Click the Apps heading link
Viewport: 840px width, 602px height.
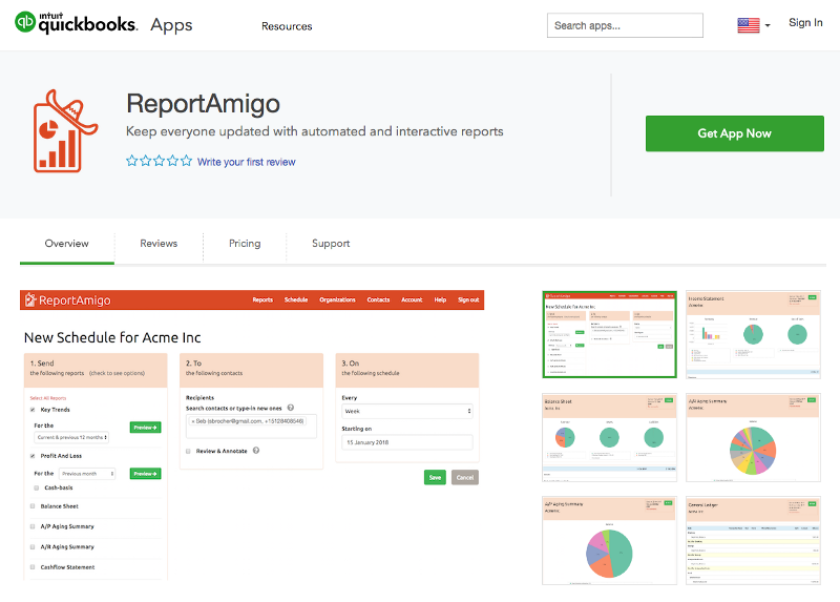tap(171, 25)
